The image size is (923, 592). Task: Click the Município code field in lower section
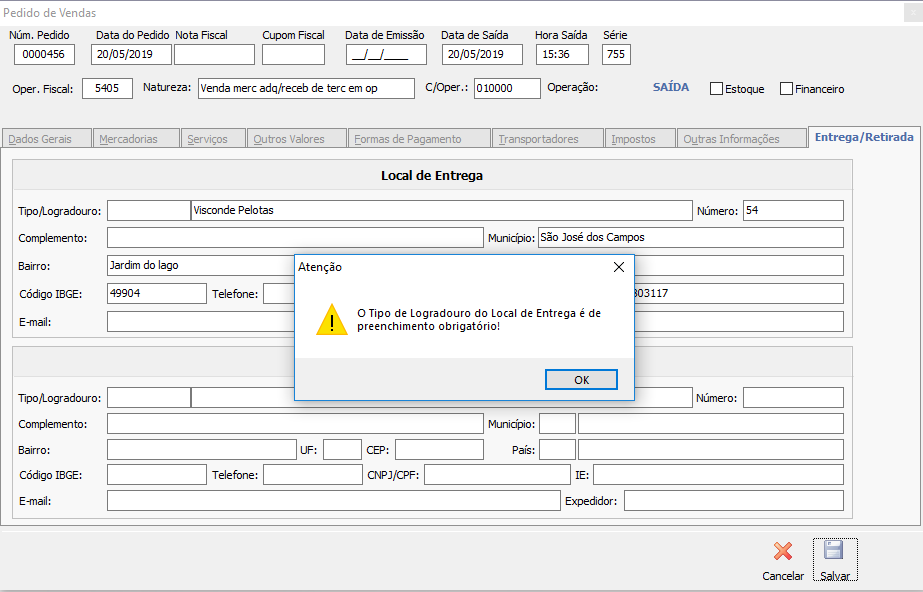(557, 424)
